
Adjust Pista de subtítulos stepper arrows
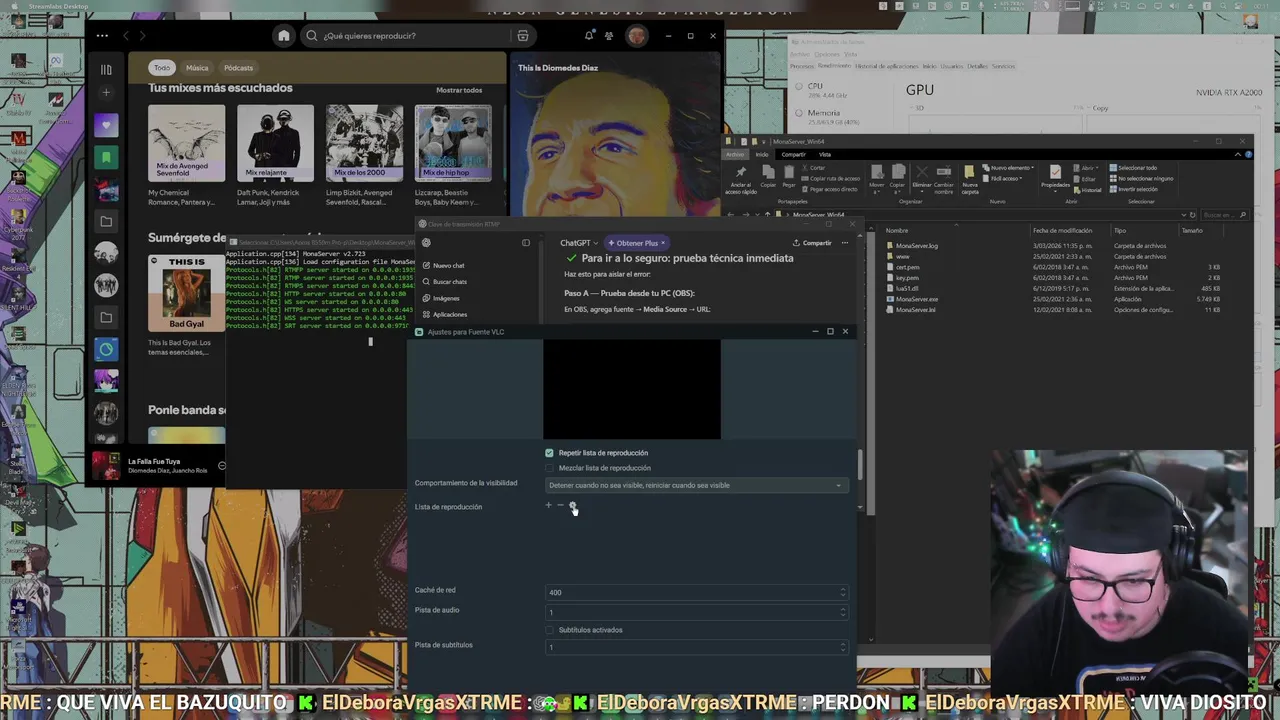pyautogui.click(x=843, y=647)
